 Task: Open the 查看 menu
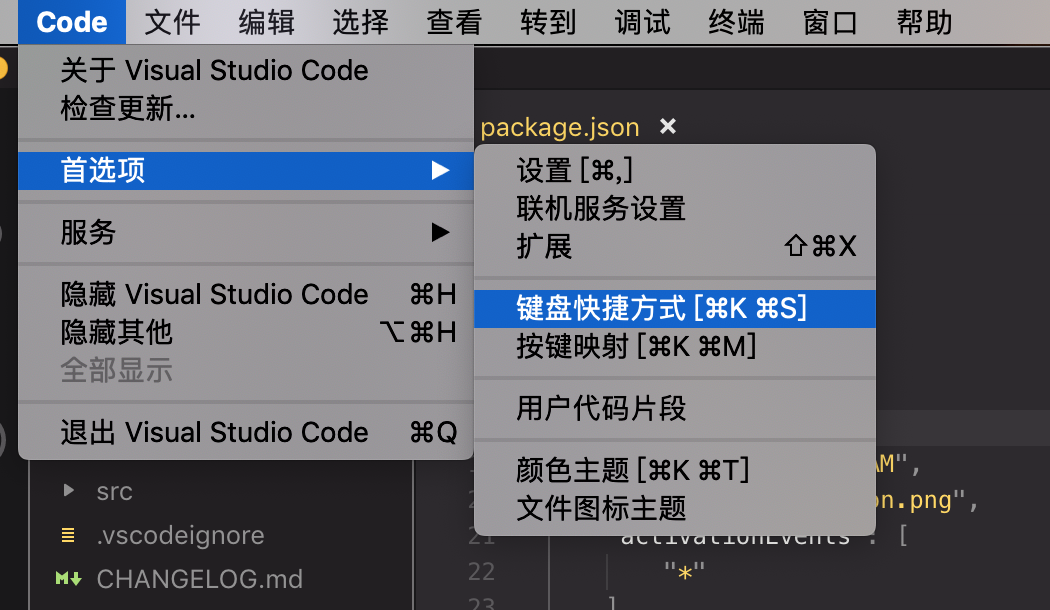point(454,22)
